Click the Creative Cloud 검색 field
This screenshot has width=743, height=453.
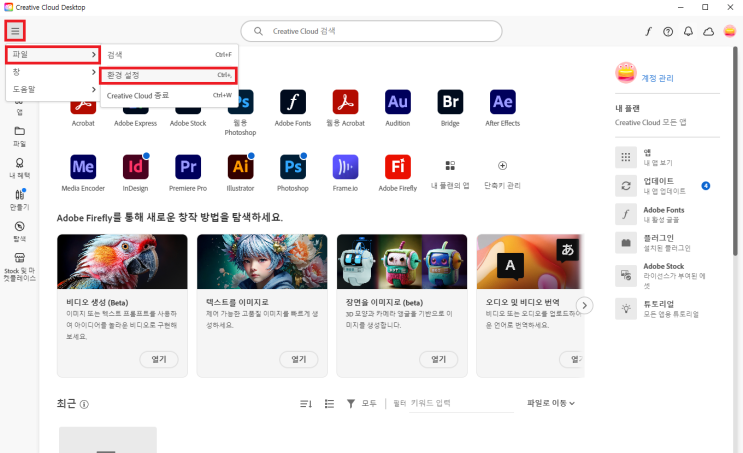pyautogui.click(x=371, y=31)
